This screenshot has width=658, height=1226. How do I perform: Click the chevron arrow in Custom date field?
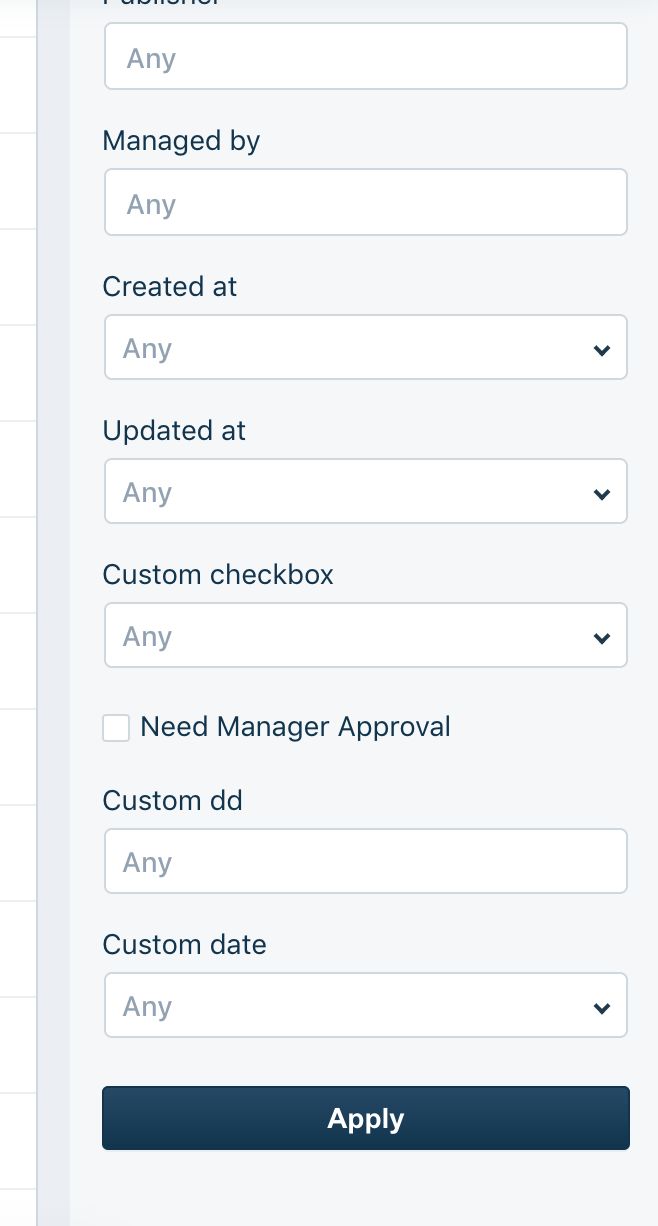tap(601, 1007)
